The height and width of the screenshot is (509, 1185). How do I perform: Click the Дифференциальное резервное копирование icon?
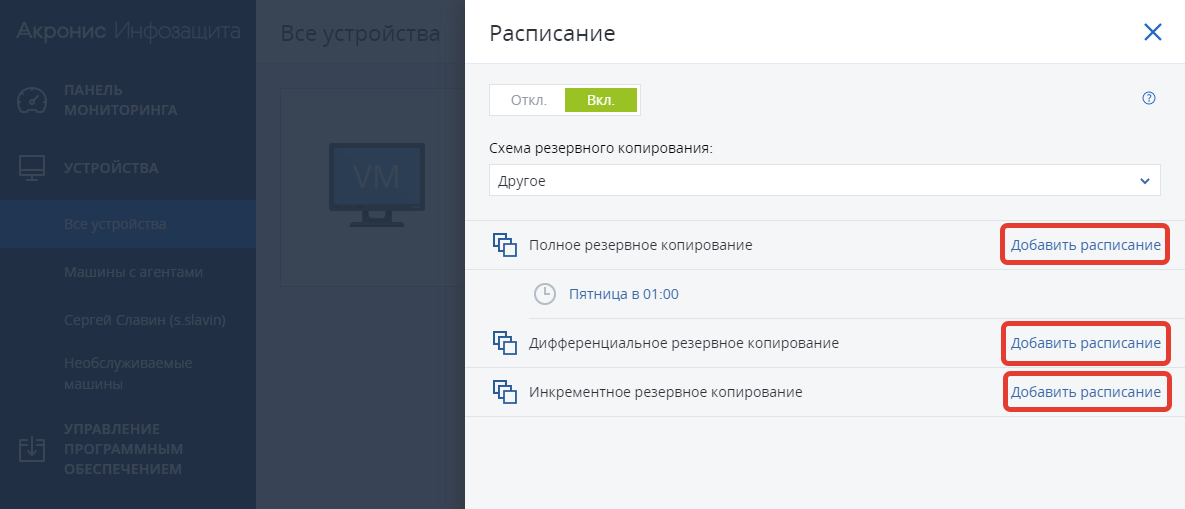pos(505,343)
